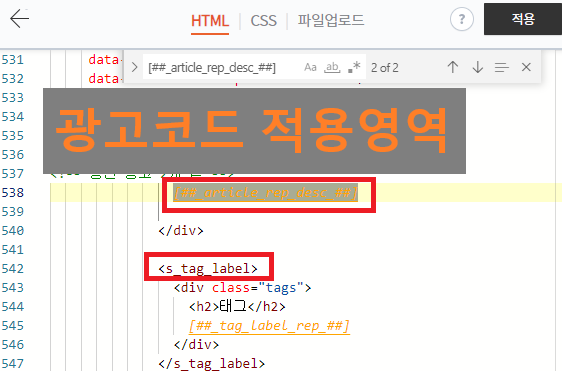The width and height of the screenshot is (562, 371).
Task: Click the 2 of 2 match counter
Action: click(x=385, y=68)
